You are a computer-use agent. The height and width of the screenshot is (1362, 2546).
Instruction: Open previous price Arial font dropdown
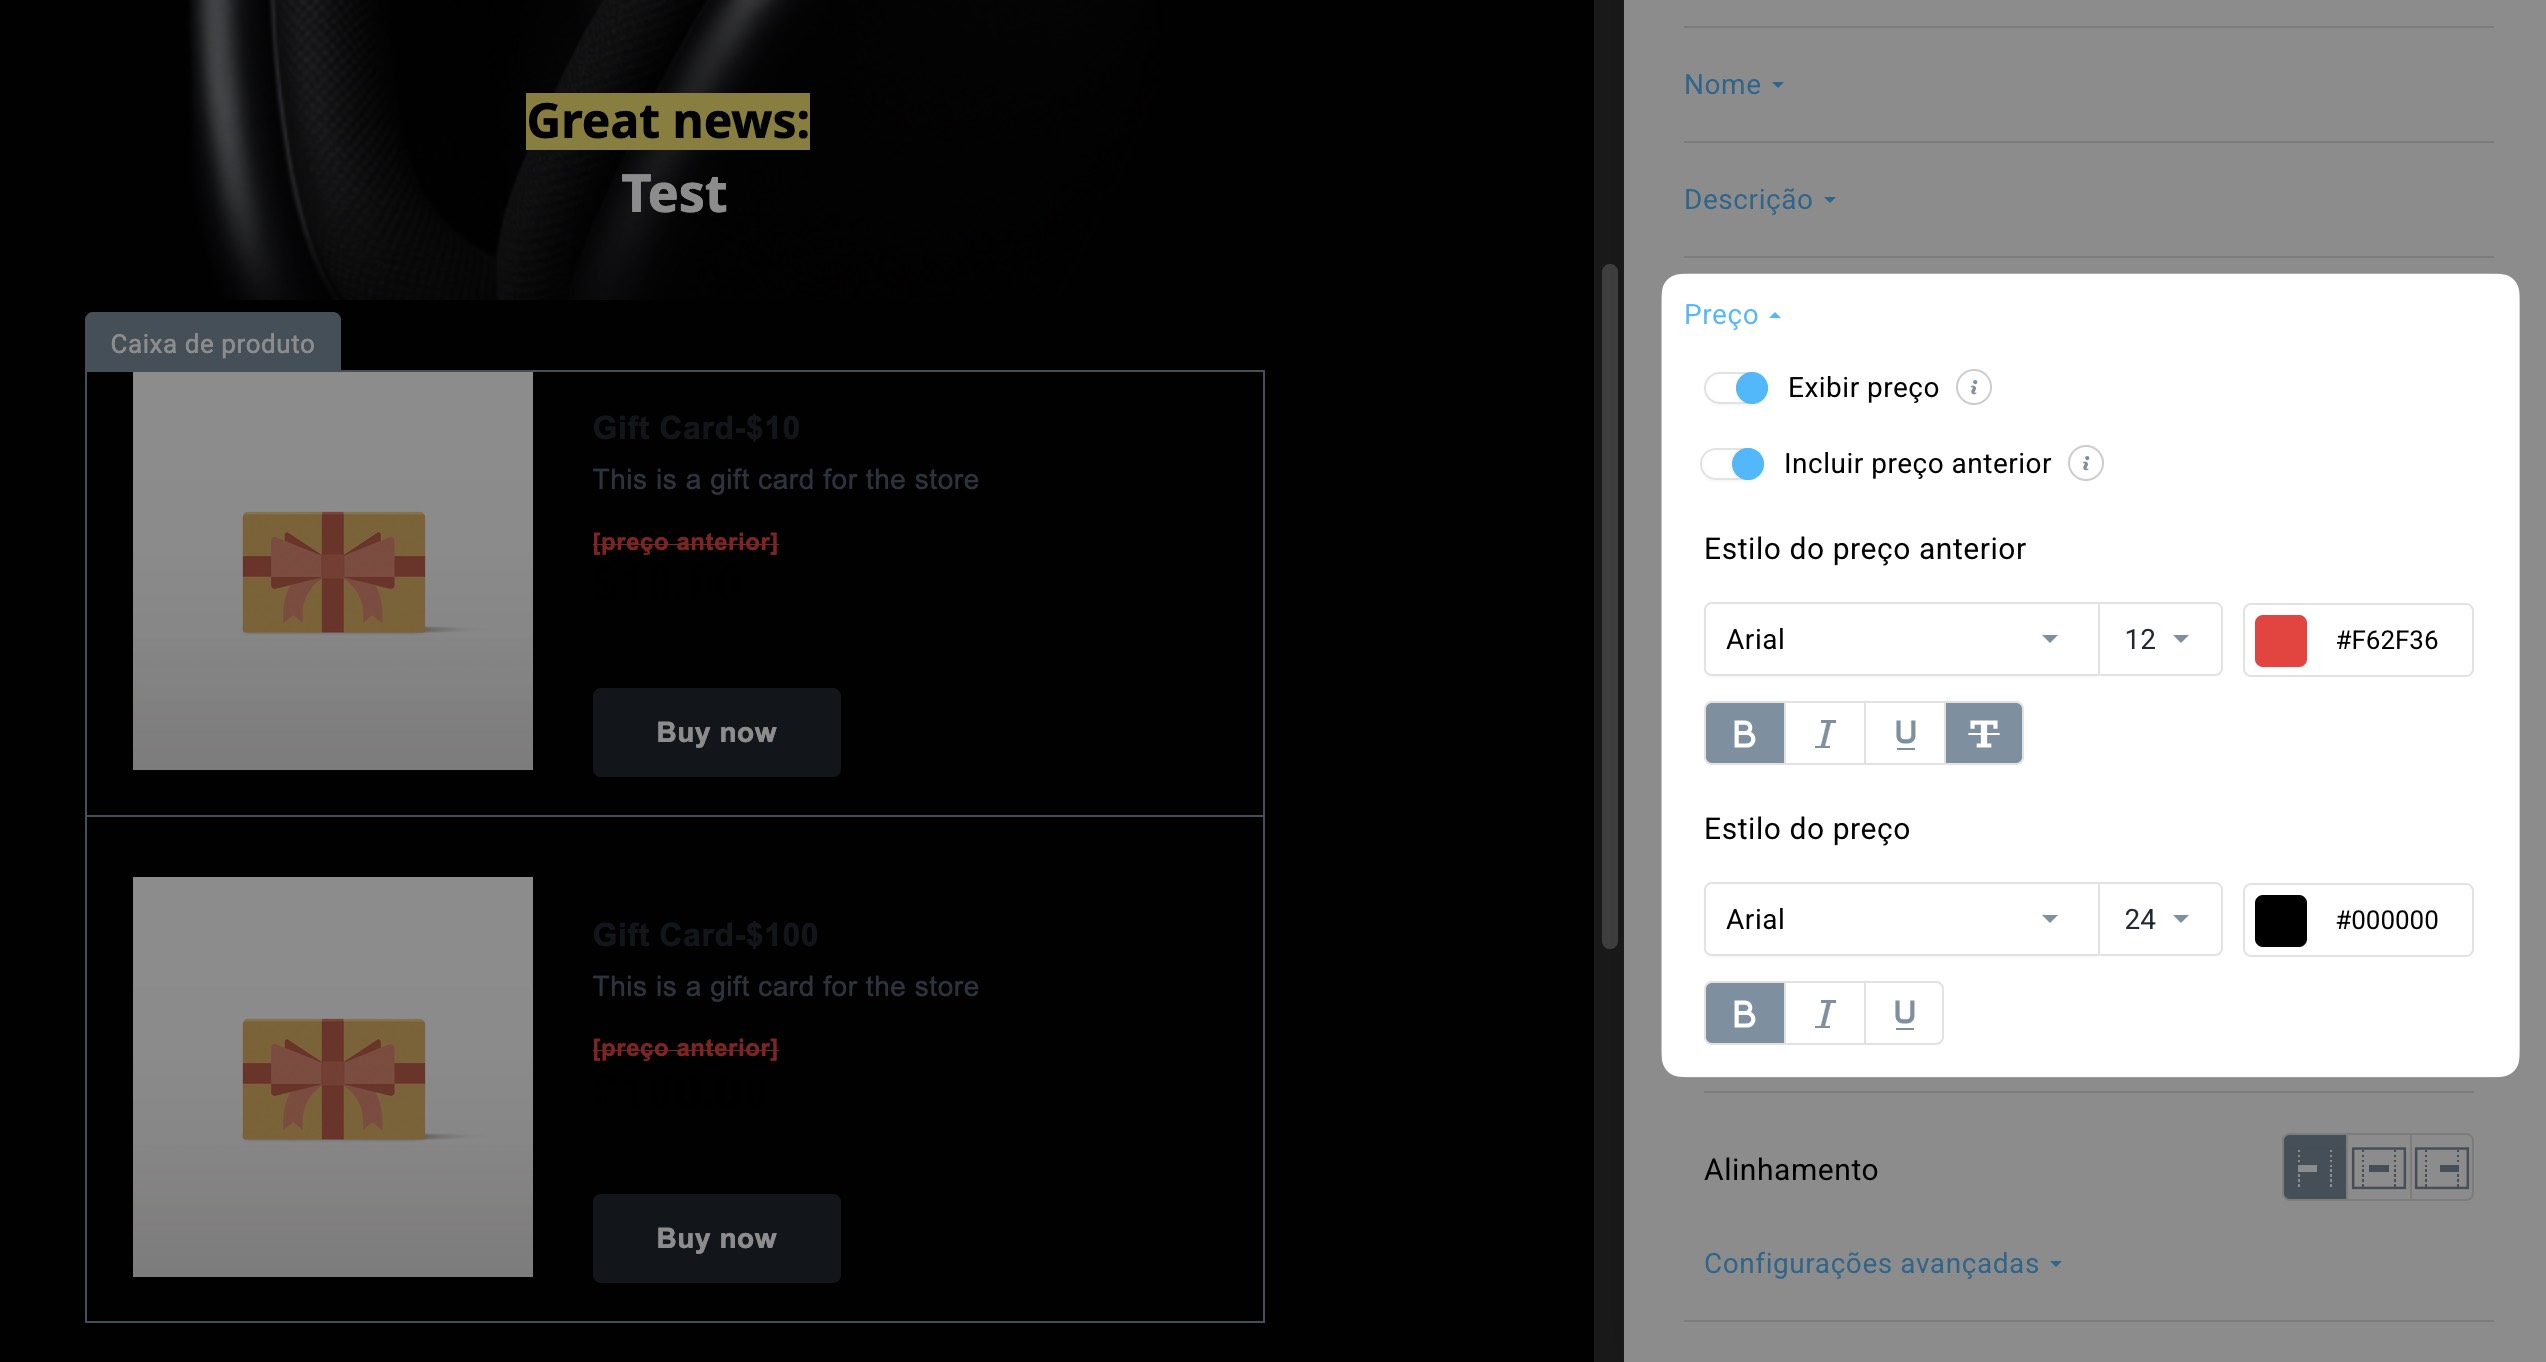click(1901, 639)
